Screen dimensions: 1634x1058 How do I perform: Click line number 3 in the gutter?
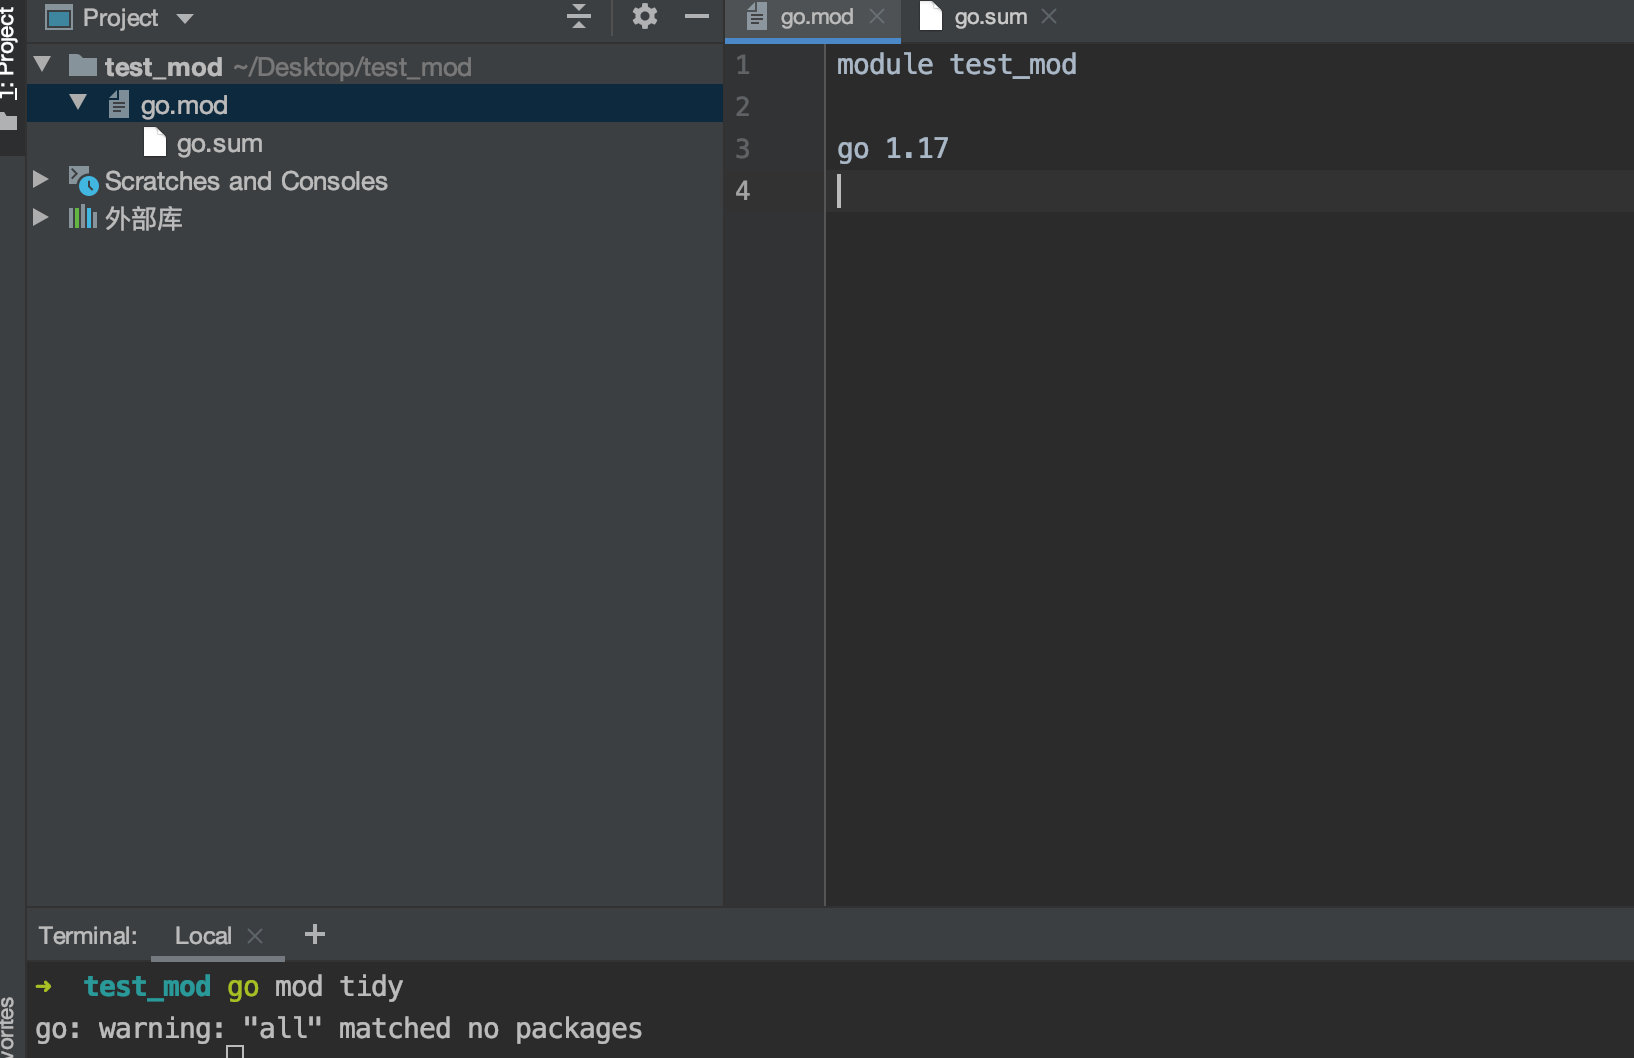pos(742,148)
